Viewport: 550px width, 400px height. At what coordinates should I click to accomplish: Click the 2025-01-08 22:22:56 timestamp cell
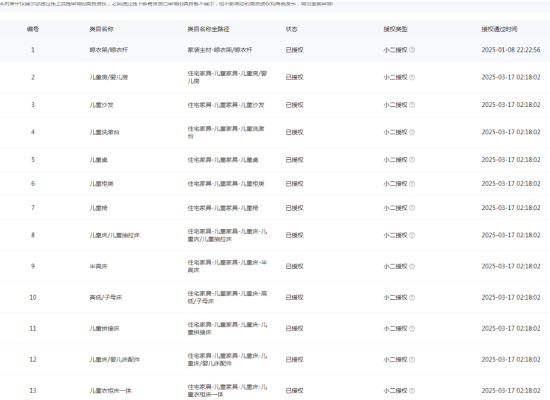tap(511, 50)
